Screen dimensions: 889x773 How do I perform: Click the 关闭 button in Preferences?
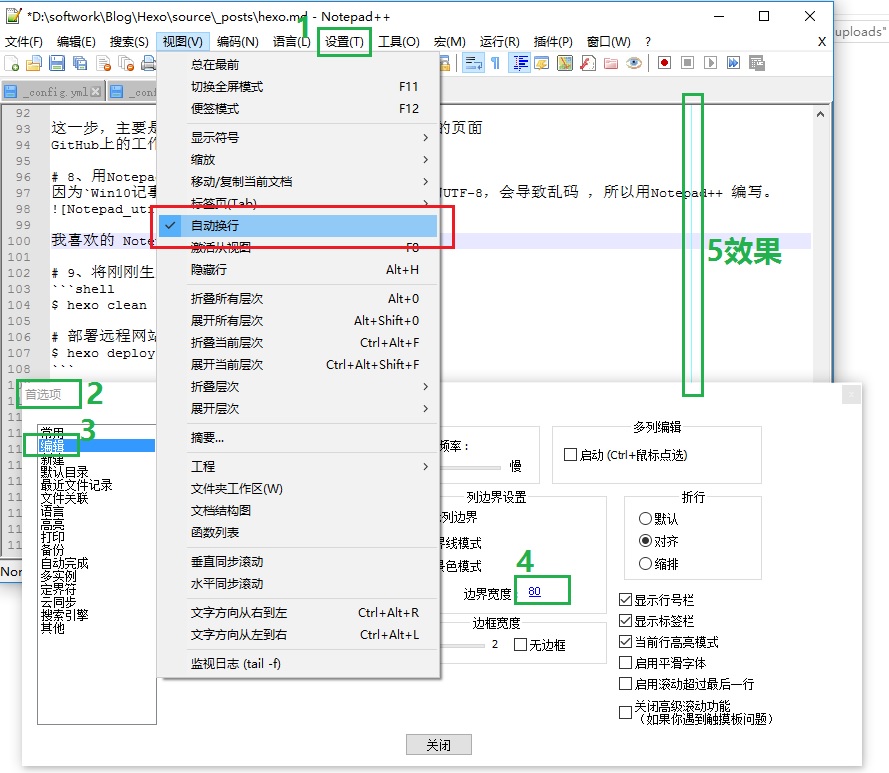click(x=438, y=745)
